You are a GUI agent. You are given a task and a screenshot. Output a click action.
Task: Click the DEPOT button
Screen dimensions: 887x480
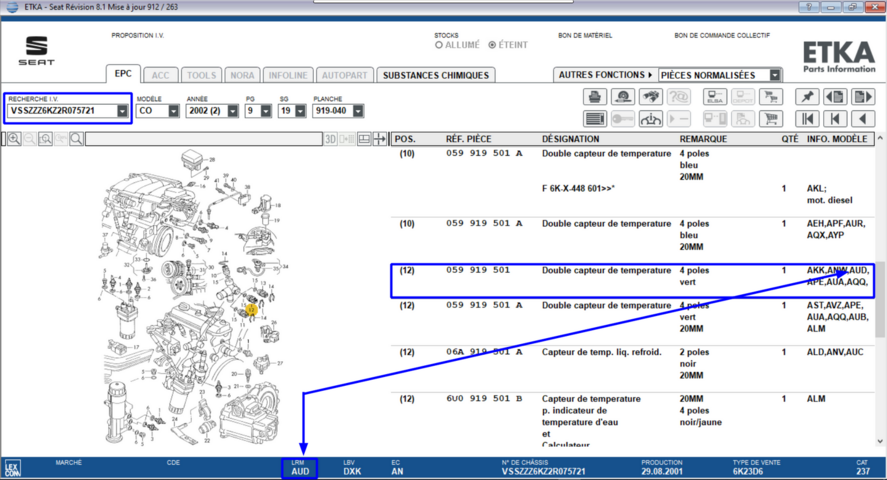[743, 97]
